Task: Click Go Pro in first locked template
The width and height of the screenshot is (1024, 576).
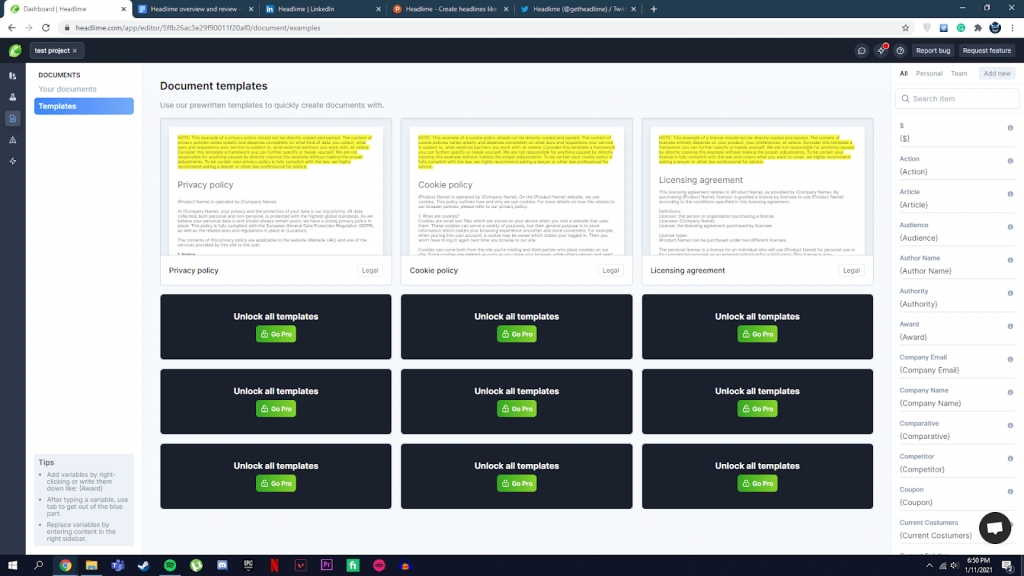Action: click(276, 334)
